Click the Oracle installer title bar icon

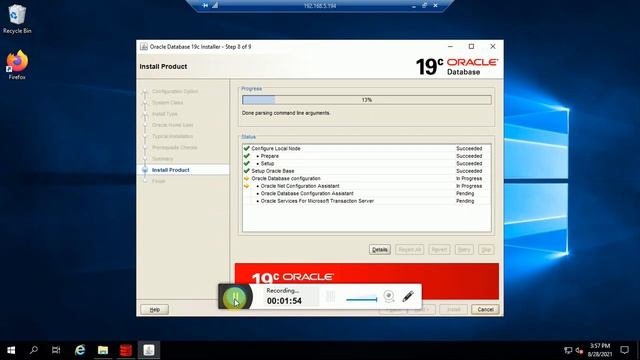coord(144,47)
